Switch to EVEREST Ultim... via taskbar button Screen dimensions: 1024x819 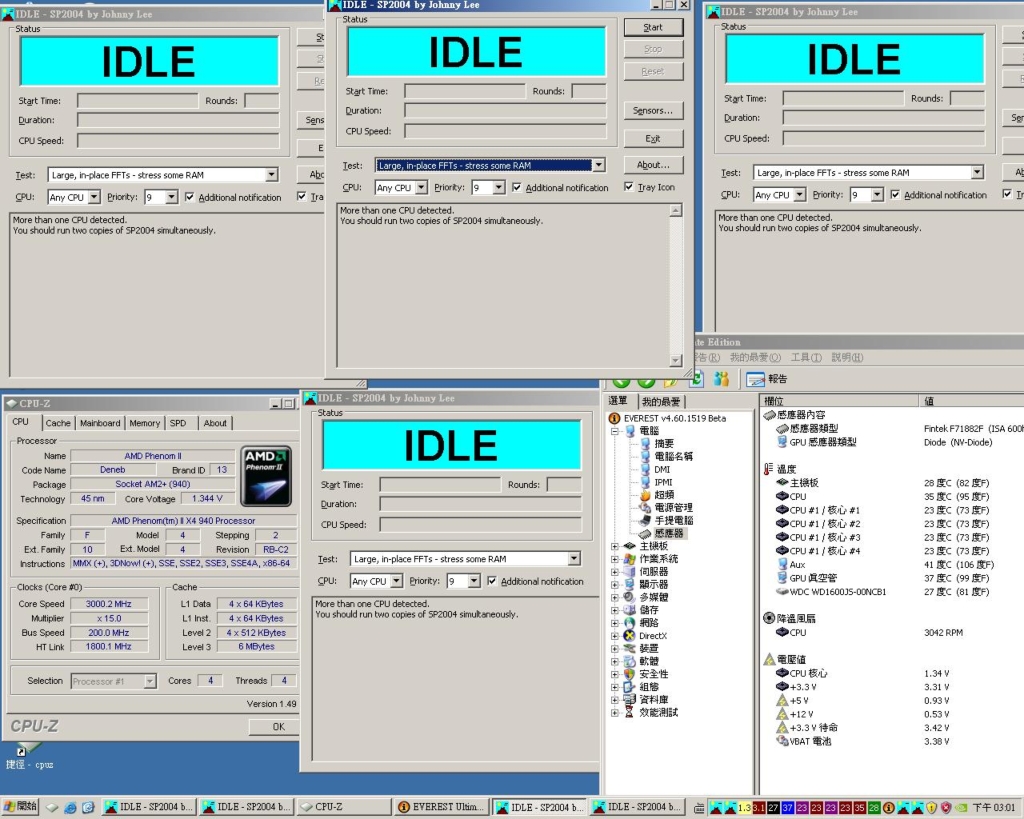(x=441, y=807)
